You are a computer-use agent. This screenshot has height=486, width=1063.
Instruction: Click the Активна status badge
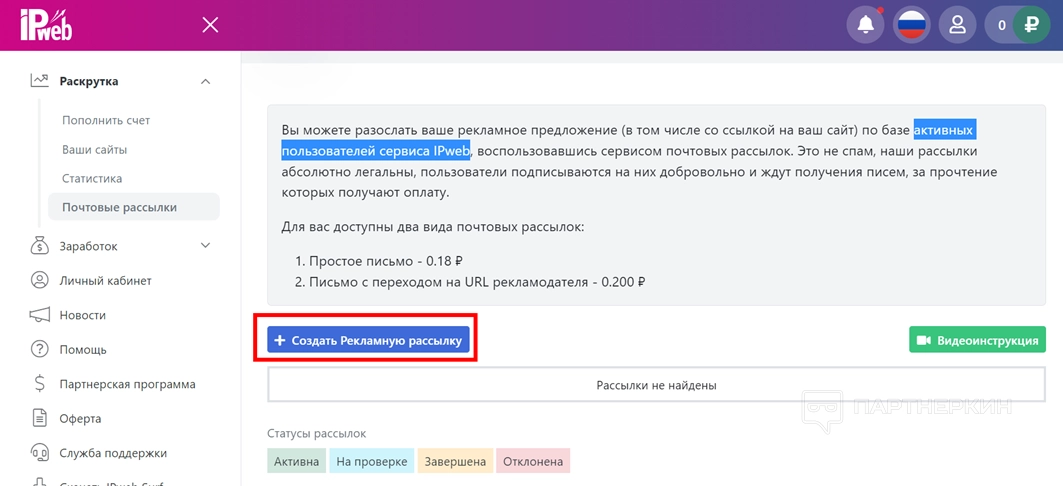point(296,462)
